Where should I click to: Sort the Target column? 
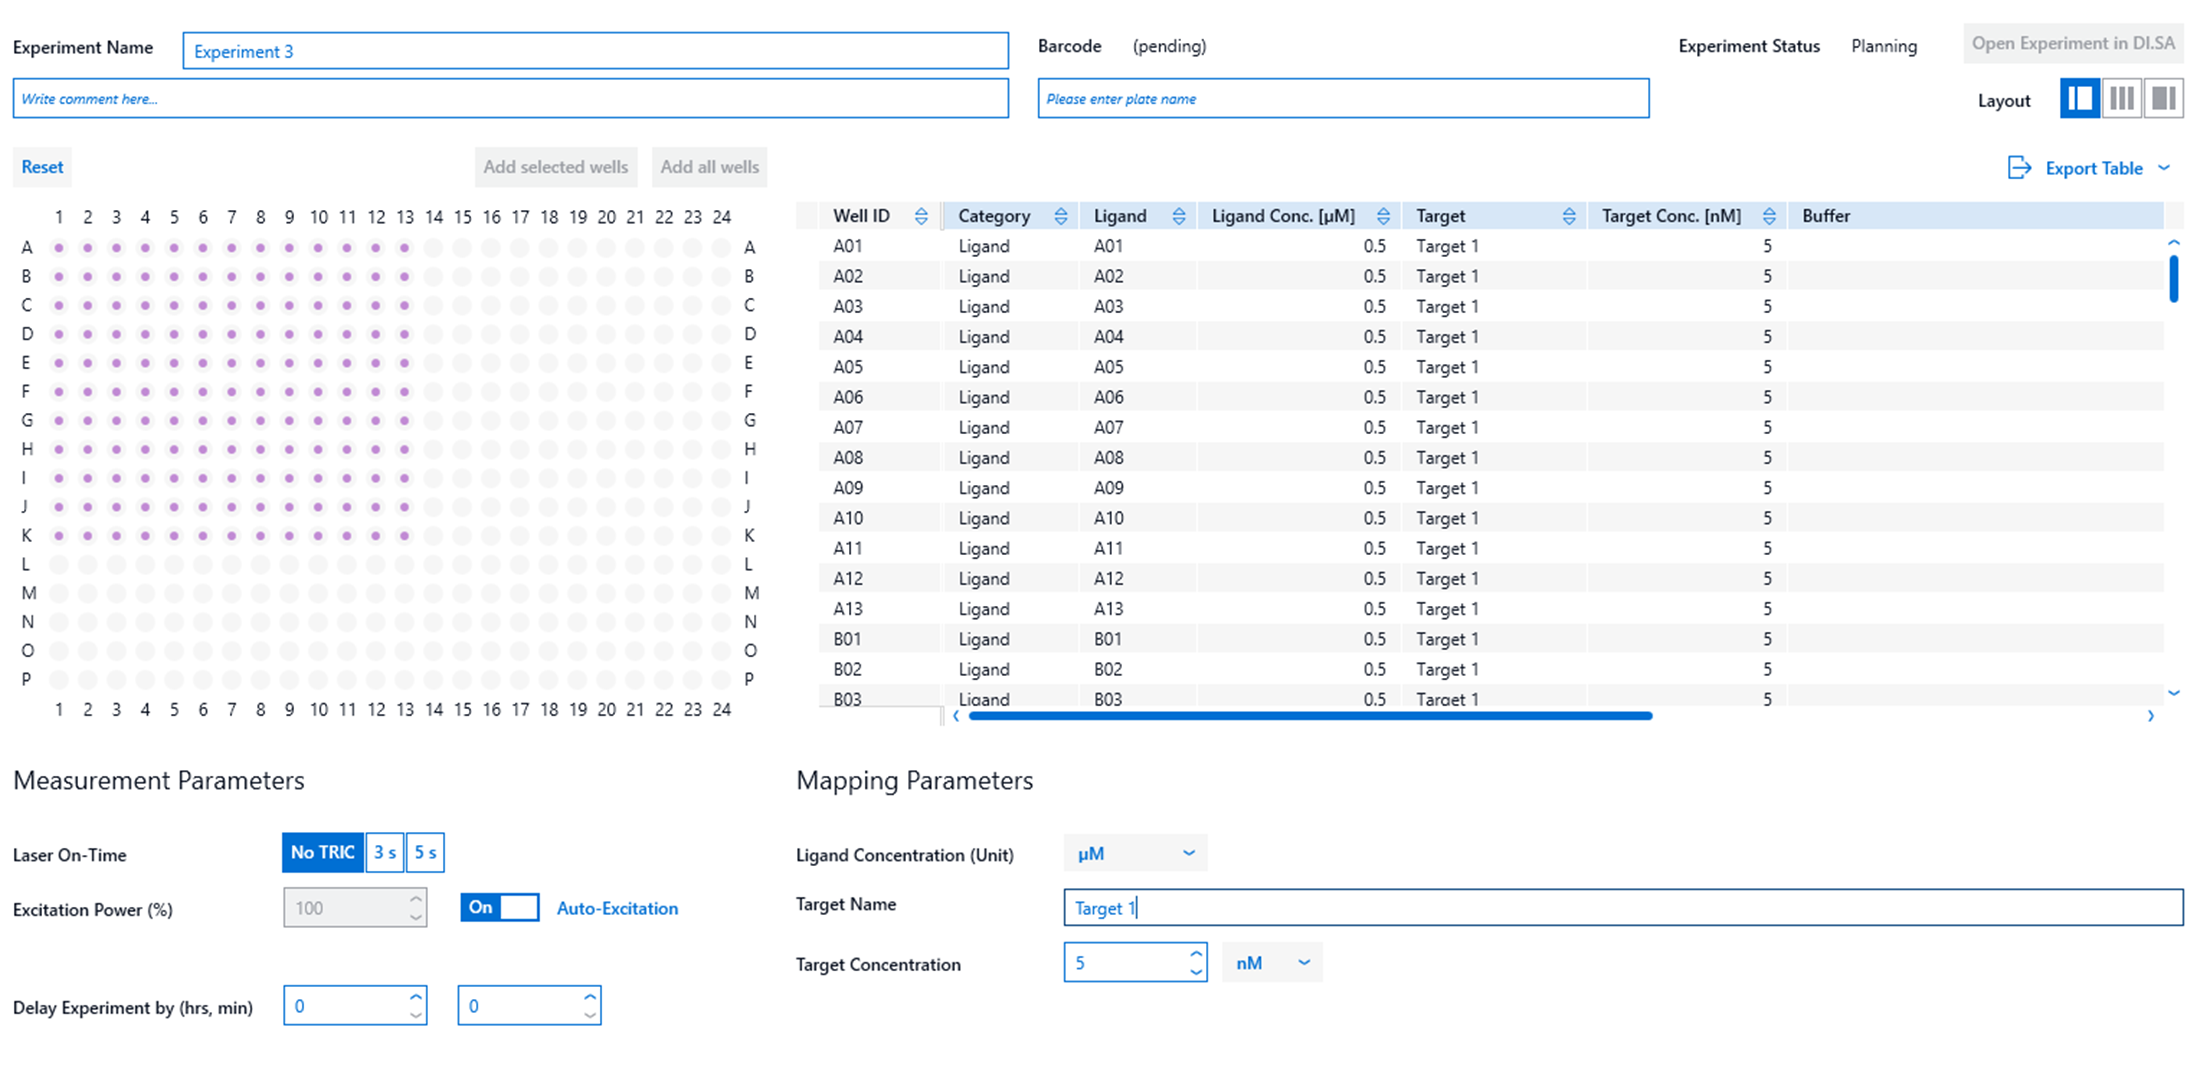[x=1570, y=215]
